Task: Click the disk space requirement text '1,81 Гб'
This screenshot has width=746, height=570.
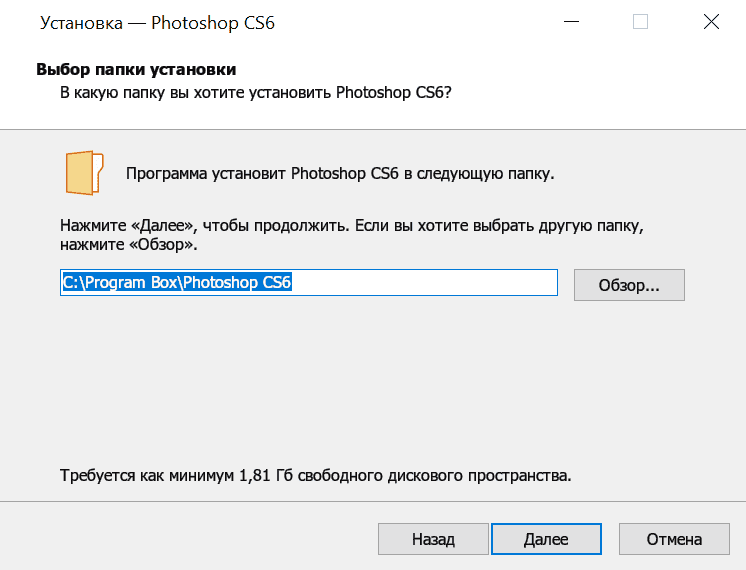Action: (265, 475)
